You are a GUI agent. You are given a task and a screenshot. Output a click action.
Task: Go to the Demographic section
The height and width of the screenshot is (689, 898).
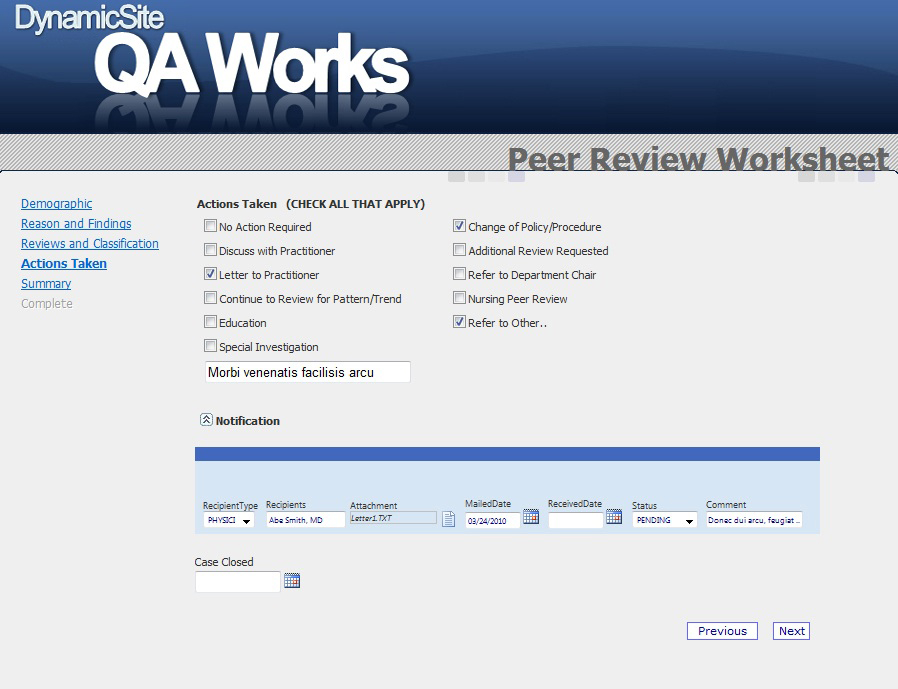(56, 204)
